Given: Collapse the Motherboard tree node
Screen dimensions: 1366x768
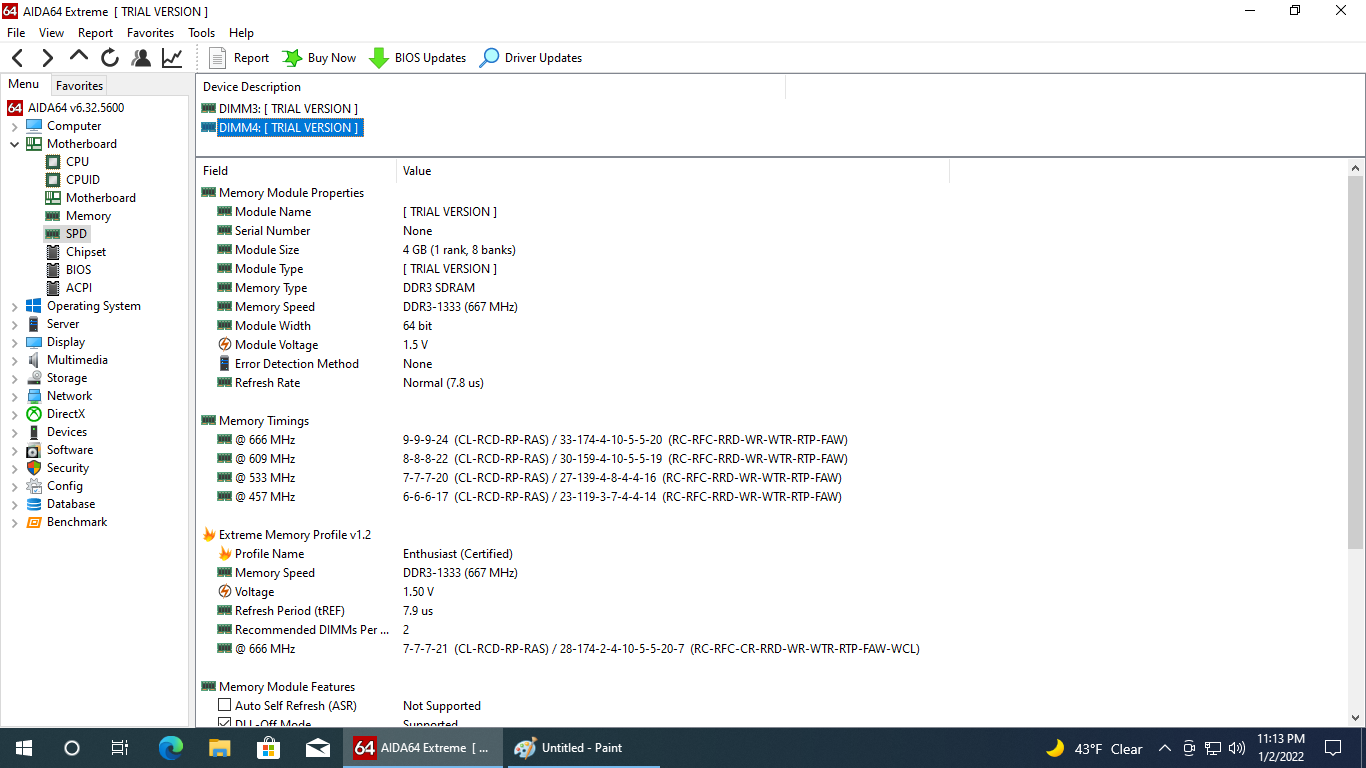Looking at the screenshot, I should pos(14,144).
